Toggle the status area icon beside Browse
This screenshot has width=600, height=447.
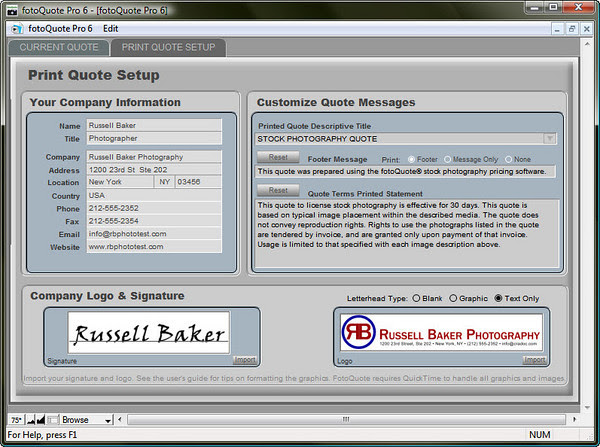53,420
